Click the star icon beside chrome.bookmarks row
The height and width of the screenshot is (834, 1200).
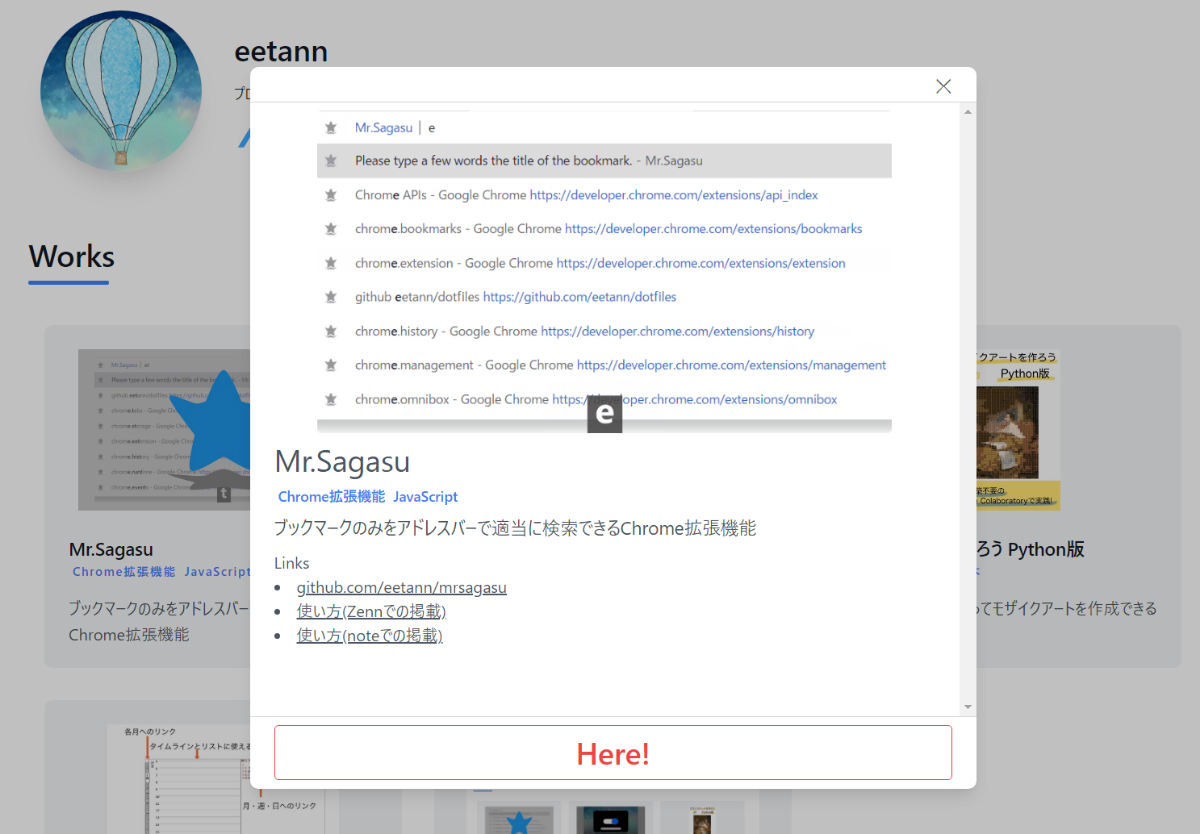pos(330,229)
